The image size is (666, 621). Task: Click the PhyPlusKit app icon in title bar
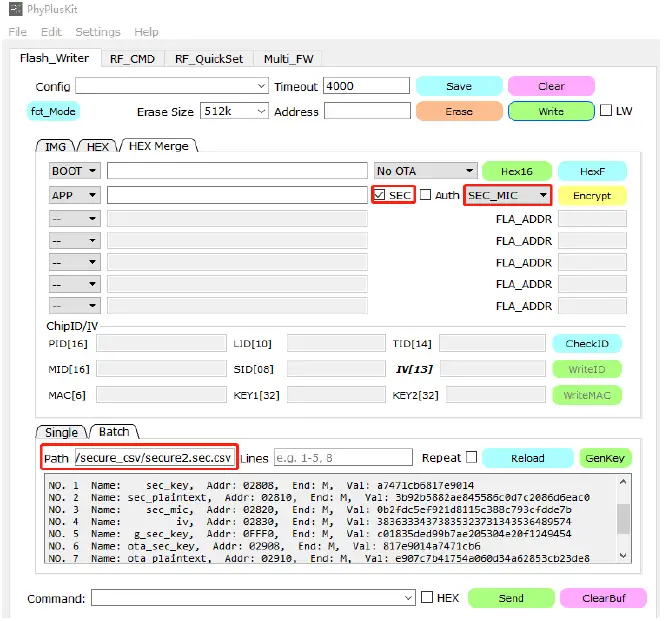pos(15,9)
